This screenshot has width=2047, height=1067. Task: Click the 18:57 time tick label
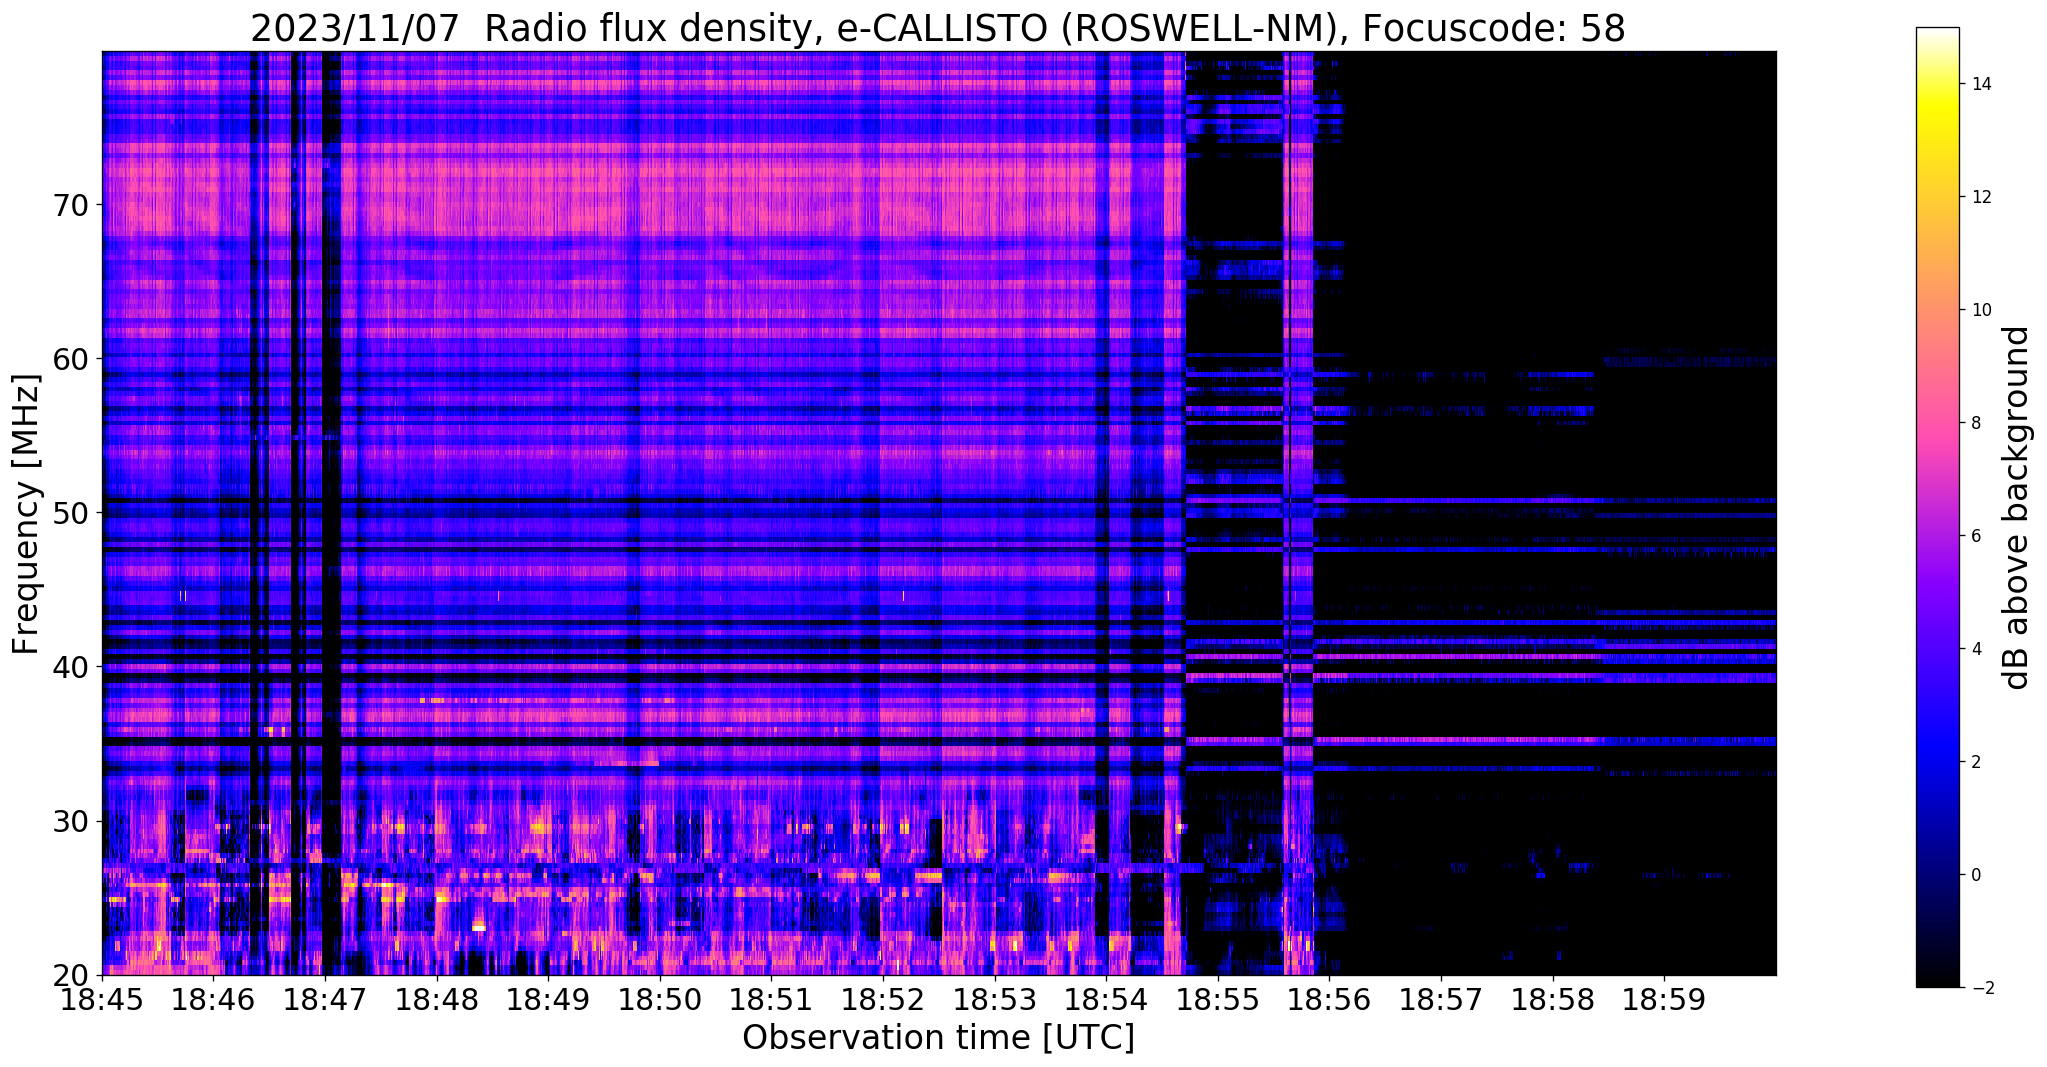point(1441,998)
